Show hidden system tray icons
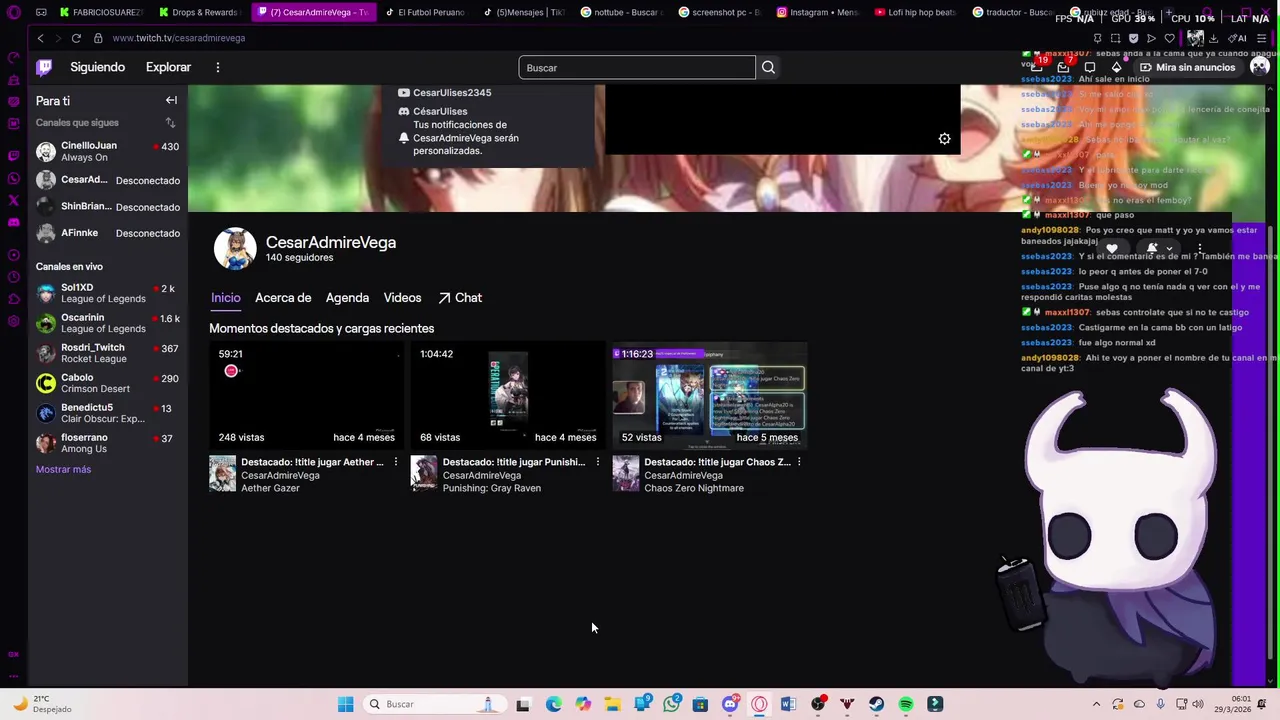Screen dimensions: 1280x720 1096,704
